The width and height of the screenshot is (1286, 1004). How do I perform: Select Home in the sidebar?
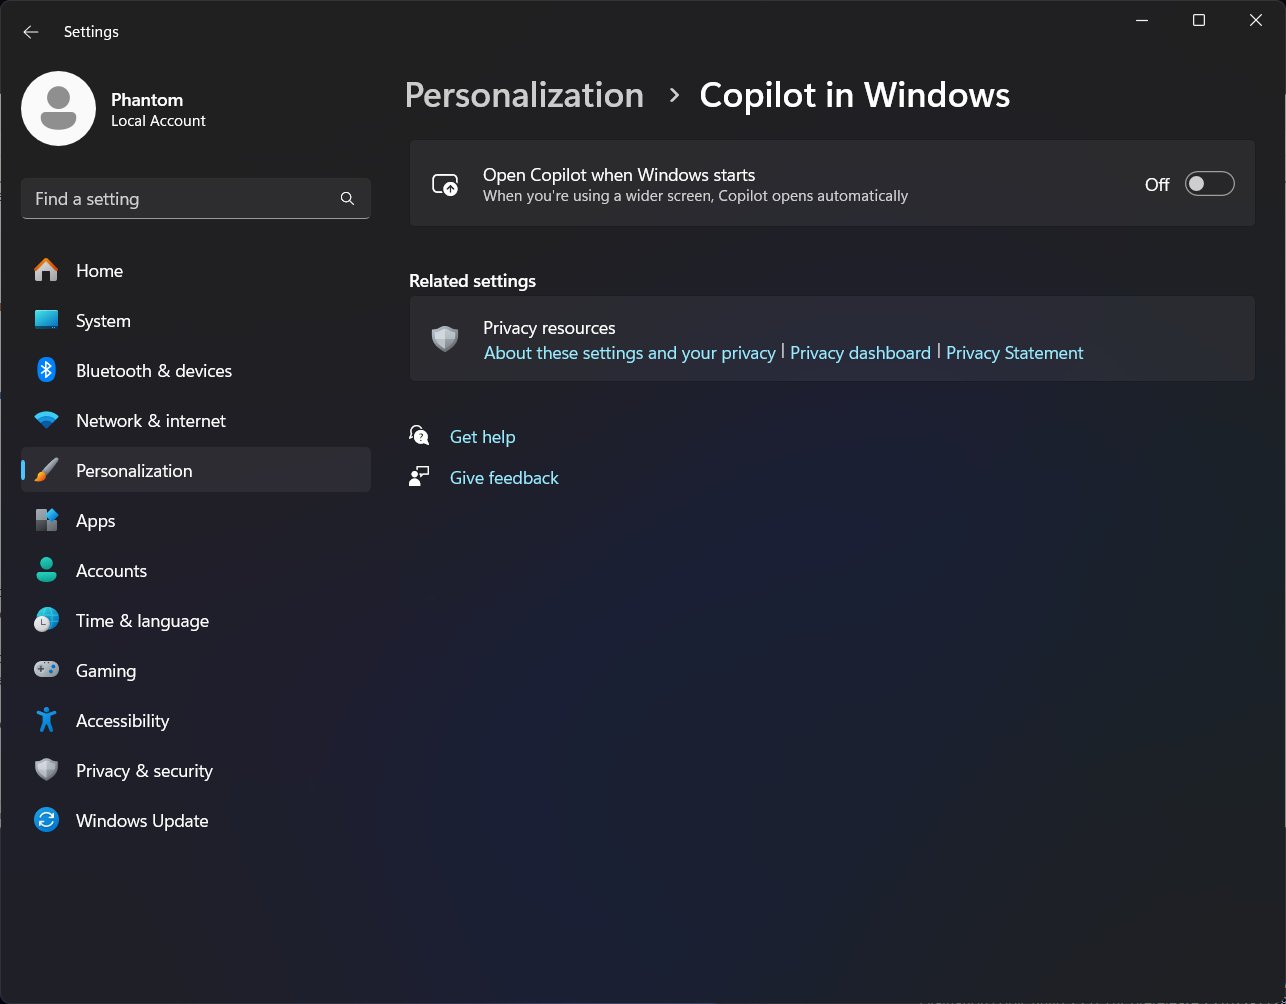click(x=99, y=270)
